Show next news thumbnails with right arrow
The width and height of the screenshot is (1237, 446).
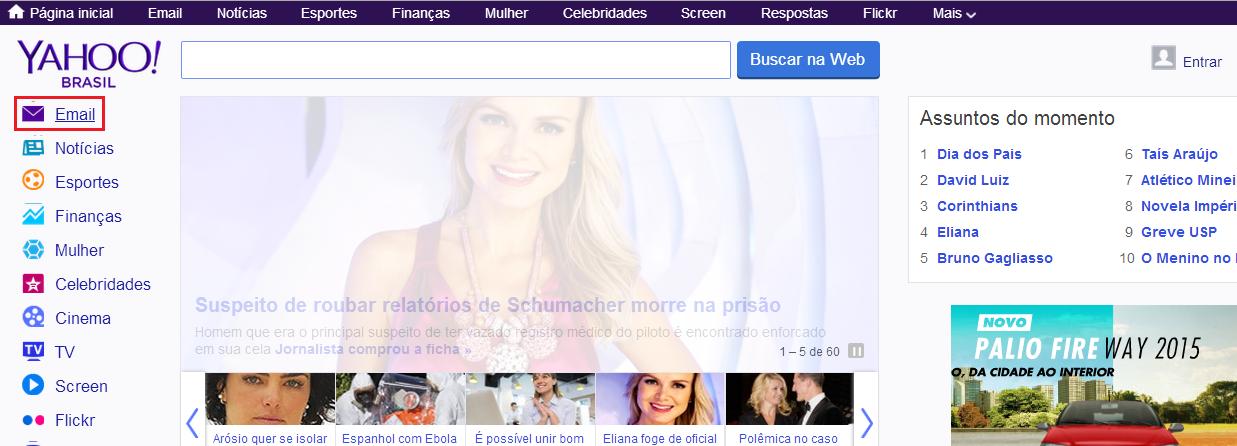[866, 423]
